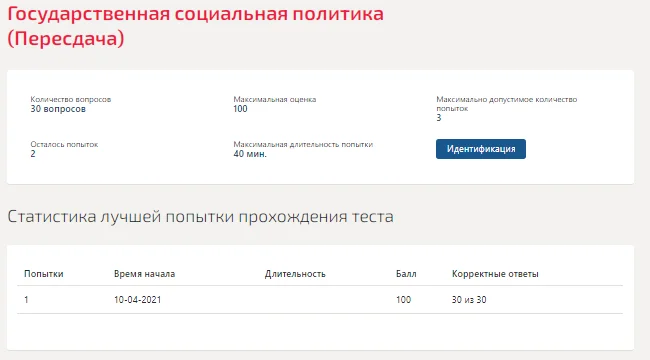Click the Количество вопросов label
Screen dimensions: 650x360
[x=70, y=100]
